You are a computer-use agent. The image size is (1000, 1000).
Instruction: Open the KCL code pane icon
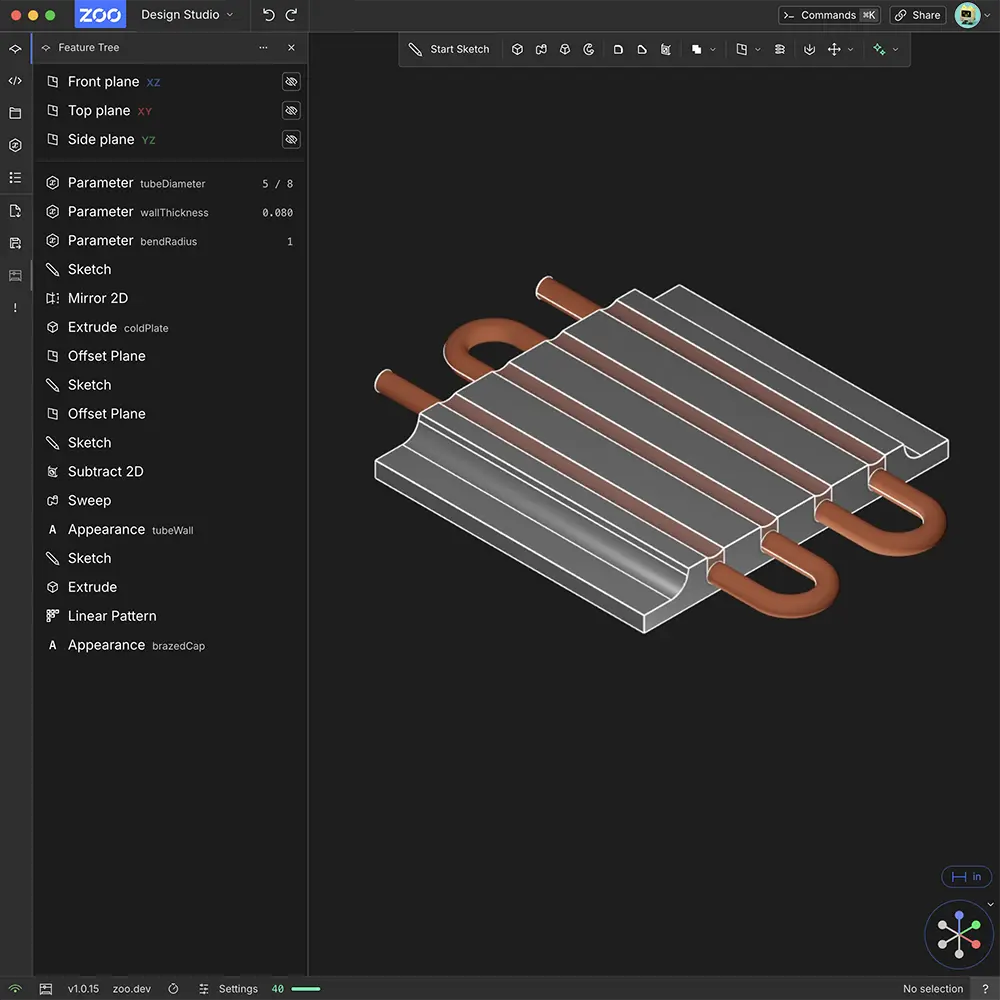pyautogui.click(x=15, y=81)
